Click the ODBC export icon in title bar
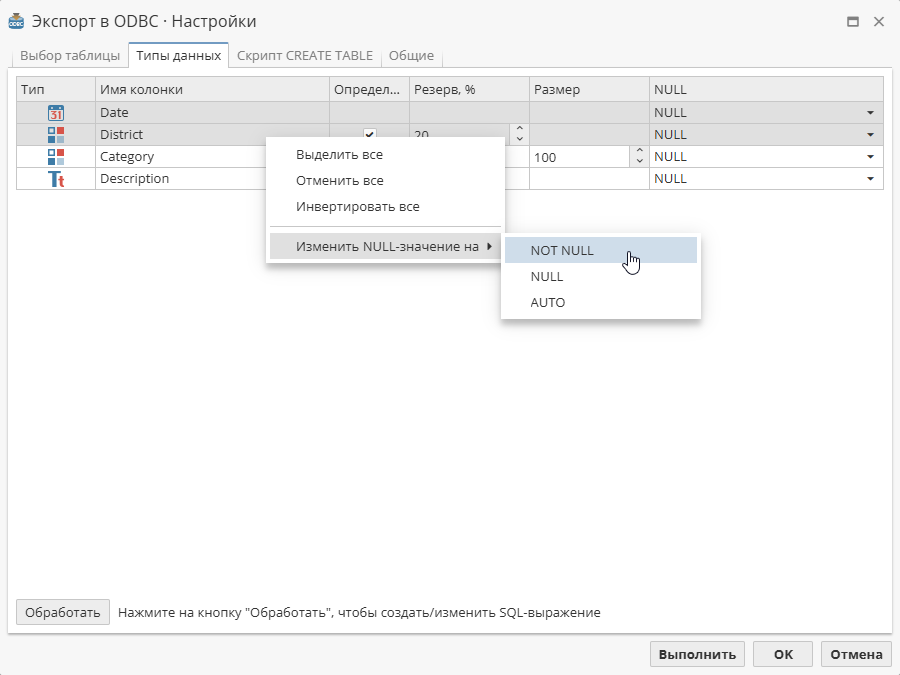 pos(16,21)
